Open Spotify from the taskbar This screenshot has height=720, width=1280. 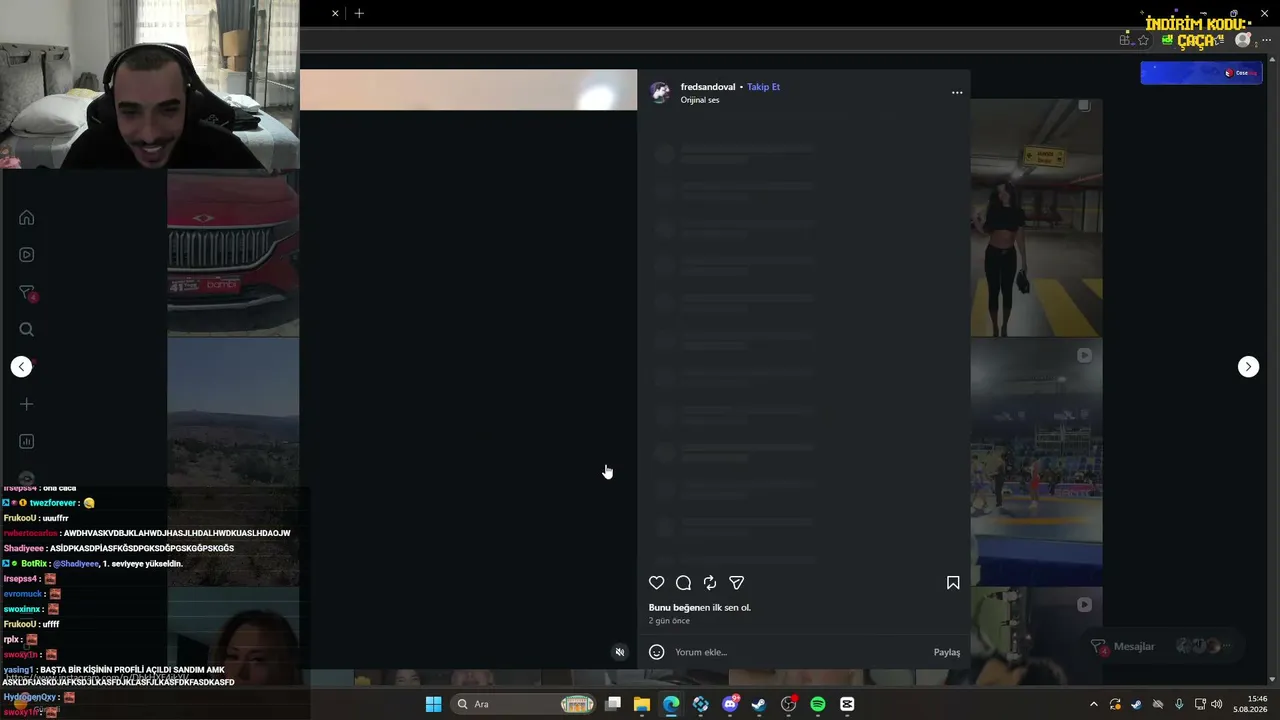tap(818, 704)
